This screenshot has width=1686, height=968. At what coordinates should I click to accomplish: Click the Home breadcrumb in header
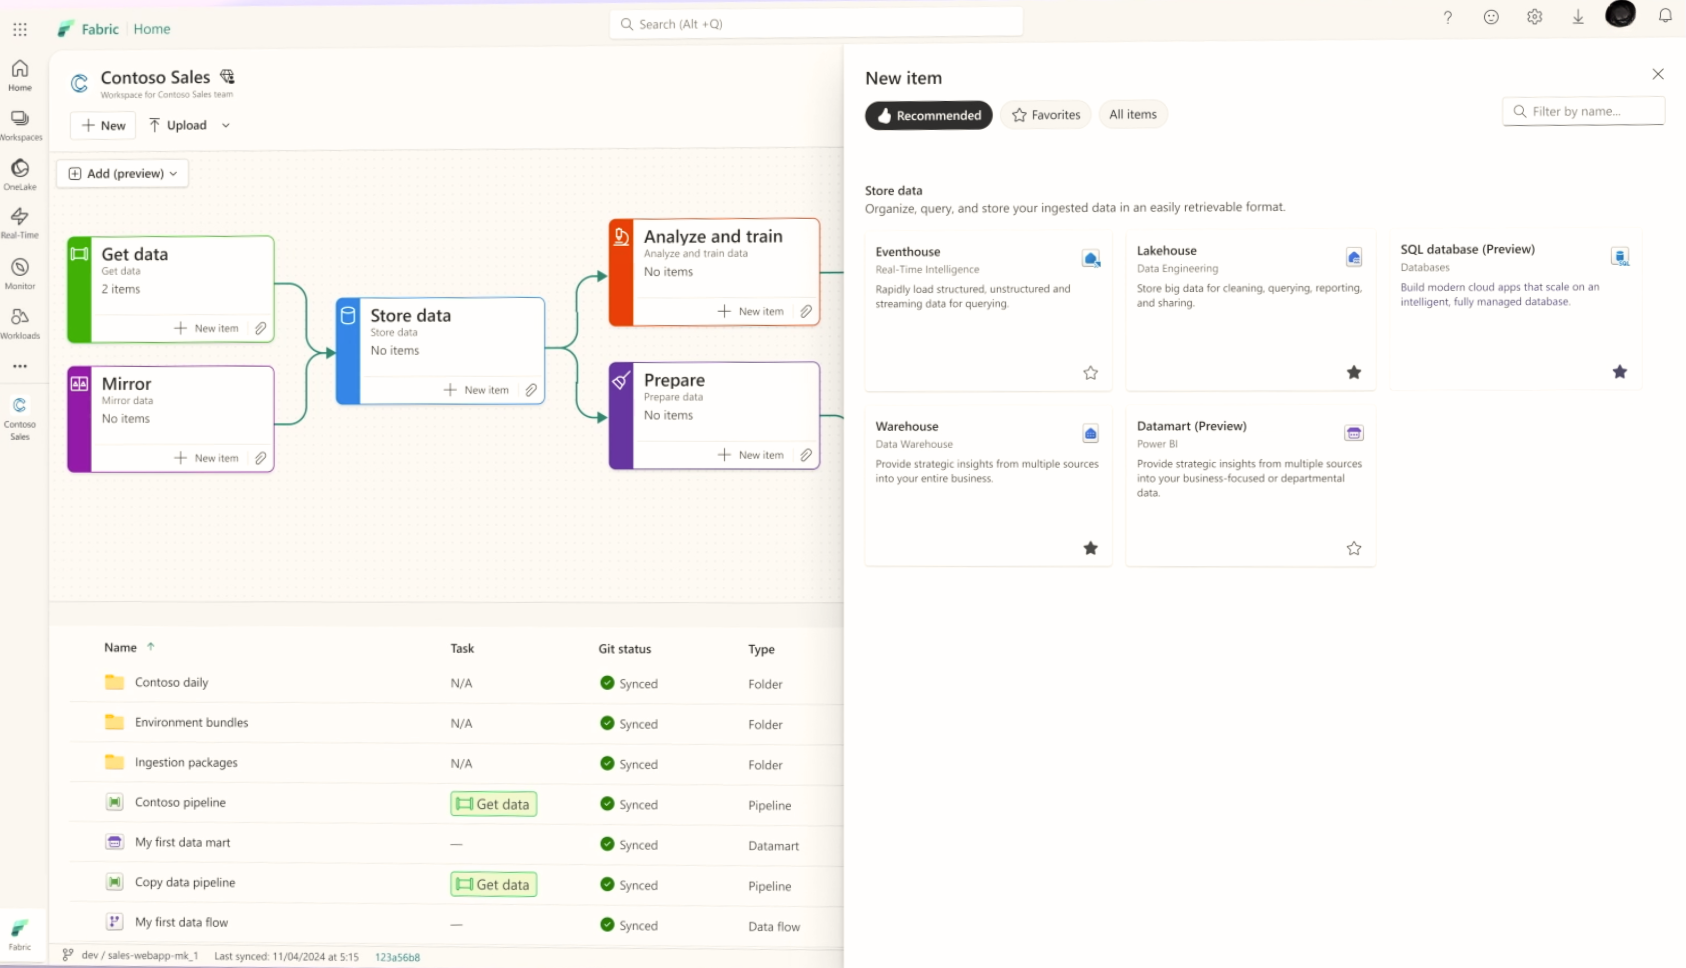[x=152, y=29]
